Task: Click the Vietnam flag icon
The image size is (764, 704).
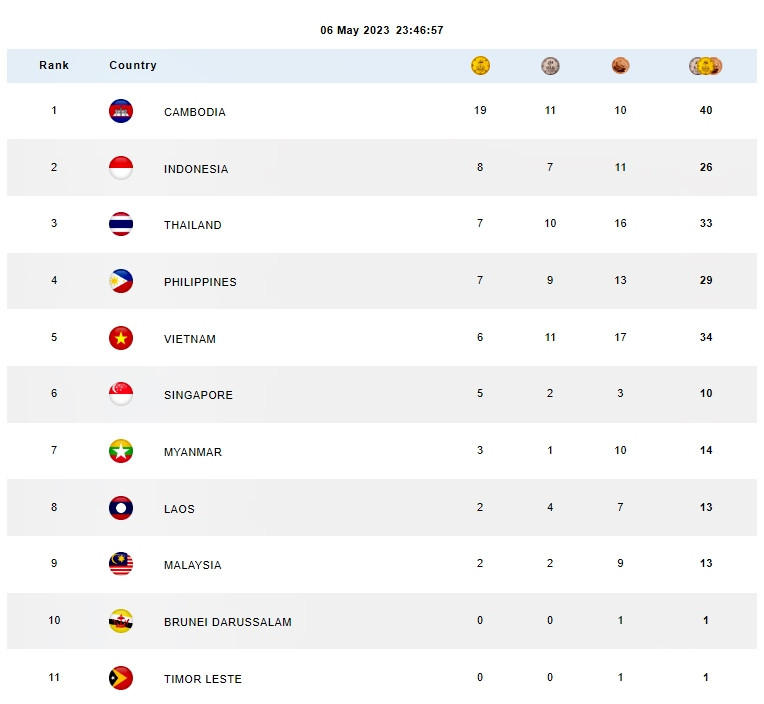Action: (x=121, y=338)
